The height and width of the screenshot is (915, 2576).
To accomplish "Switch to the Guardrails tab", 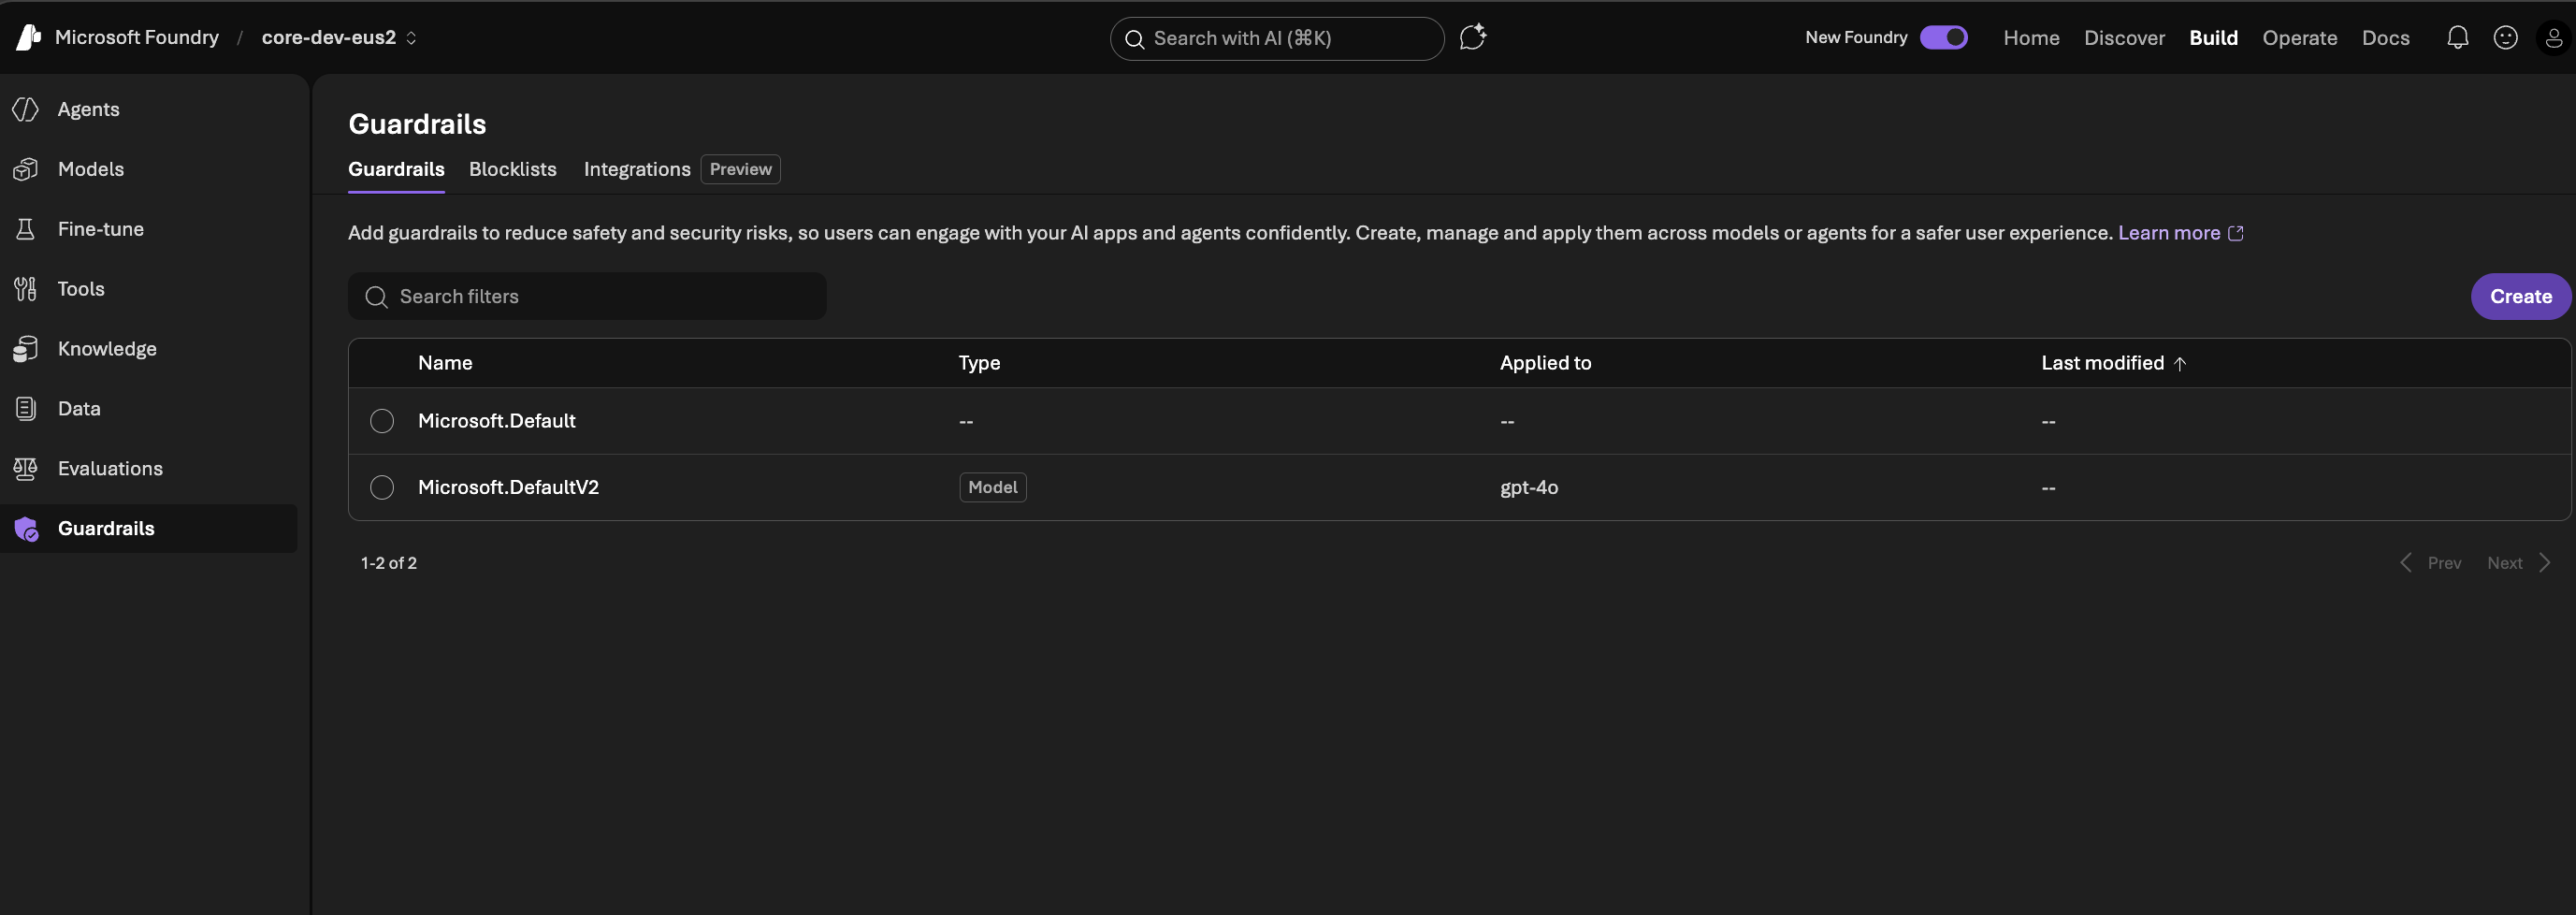I will [396, 169].
